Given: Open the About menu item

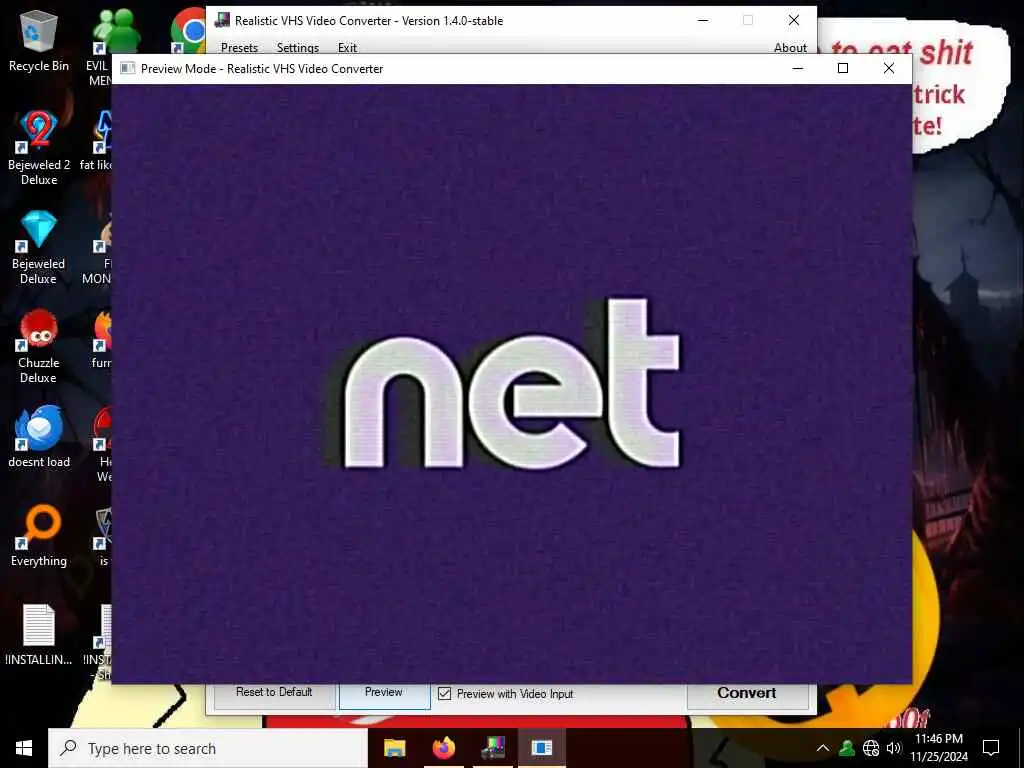Looking at the screenshot, I should pos(790,48).
